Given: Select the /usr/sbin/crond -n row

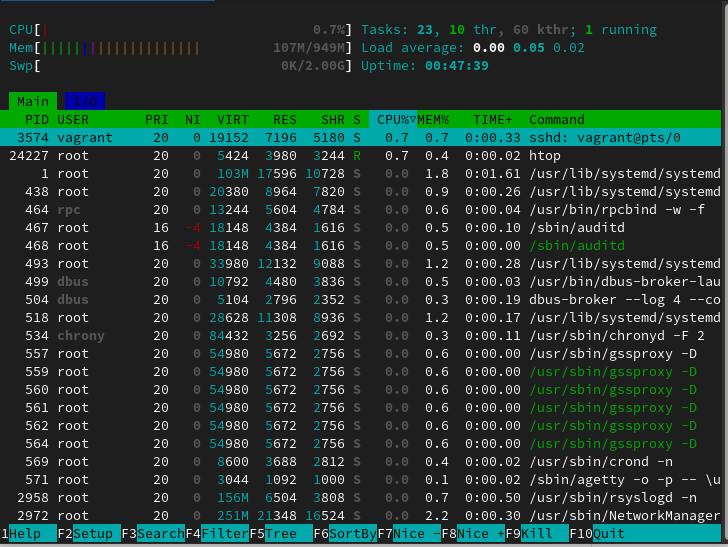Looking at the screenshot, I should pyautogui.click(x=360, y=462).
